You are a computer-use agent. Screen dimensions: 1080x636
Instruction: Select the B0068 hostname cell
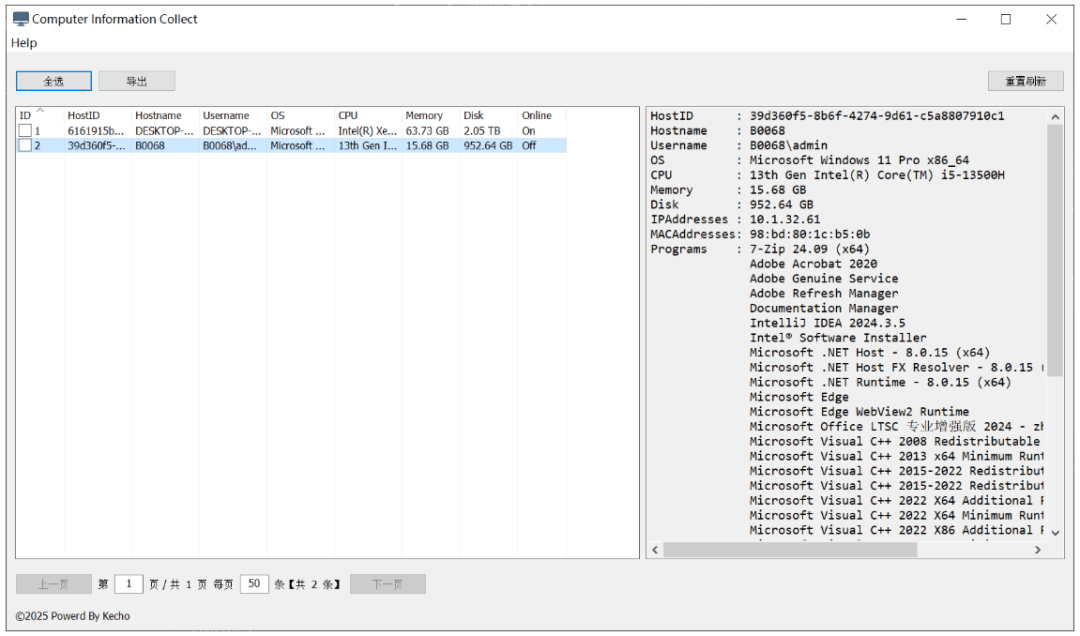tap(149, 146)
